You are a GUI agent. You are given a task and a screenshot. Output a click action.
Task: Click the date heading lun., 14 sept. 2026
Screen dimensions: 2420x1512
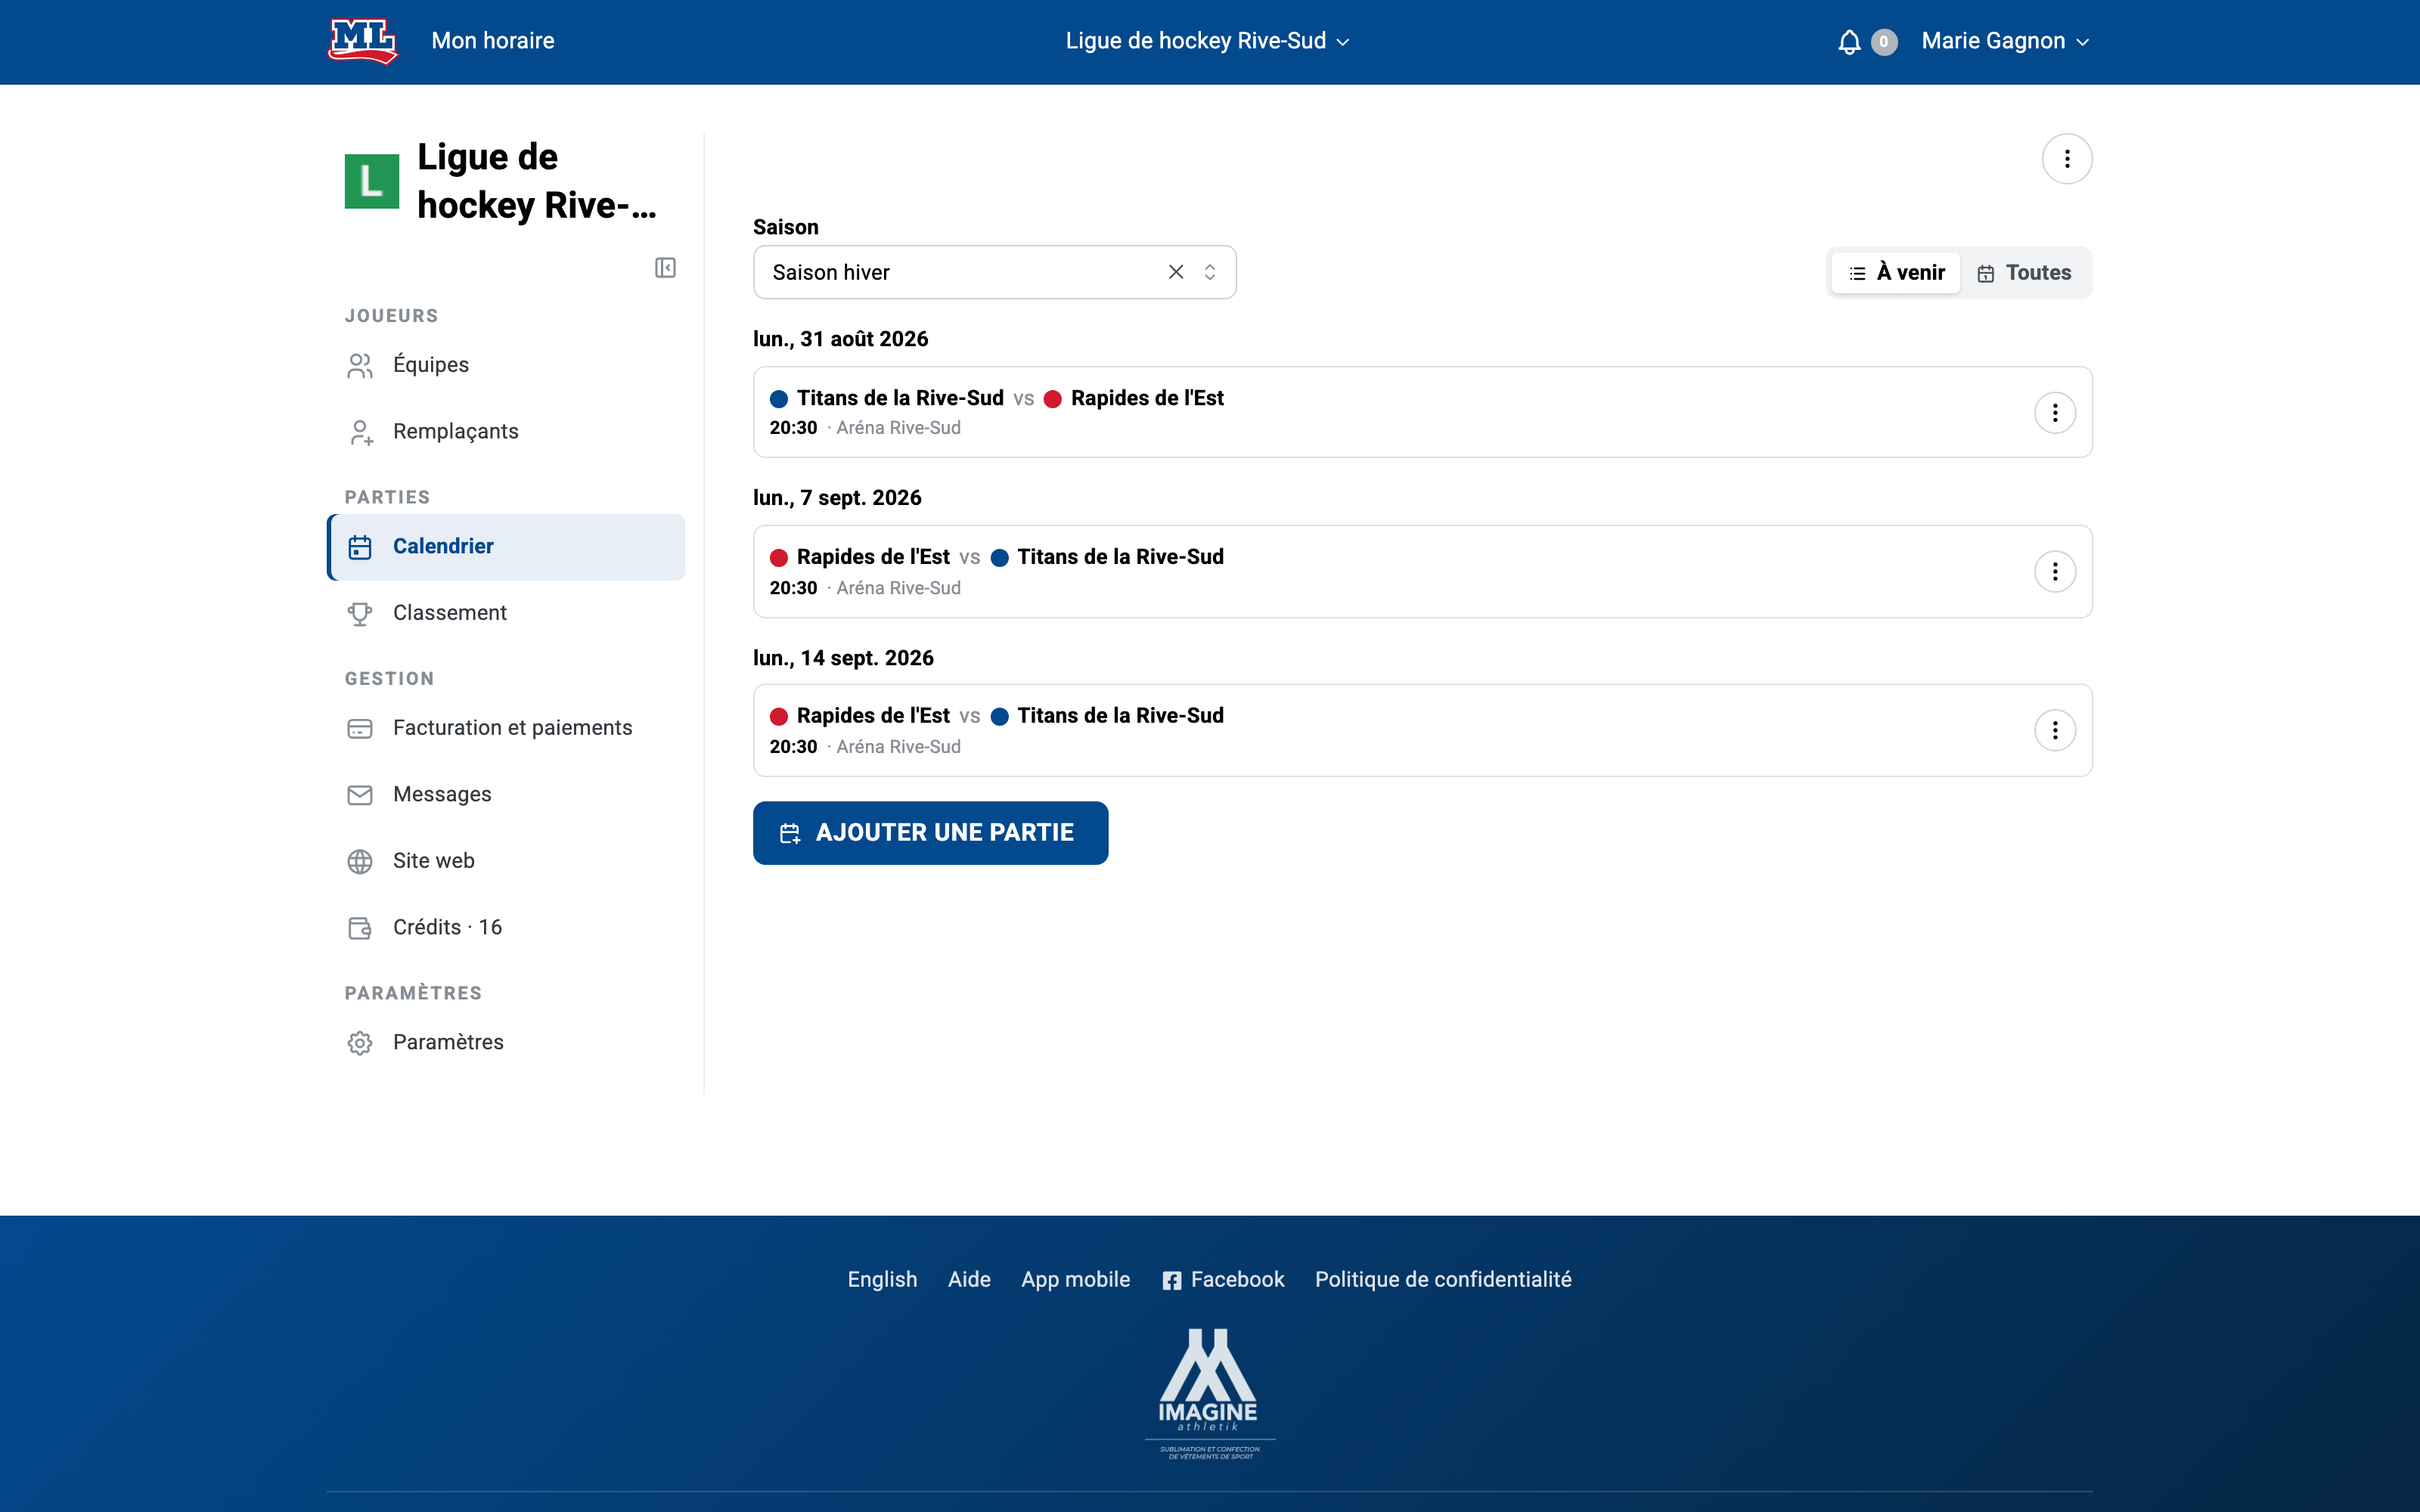click(x=843, y=658)
